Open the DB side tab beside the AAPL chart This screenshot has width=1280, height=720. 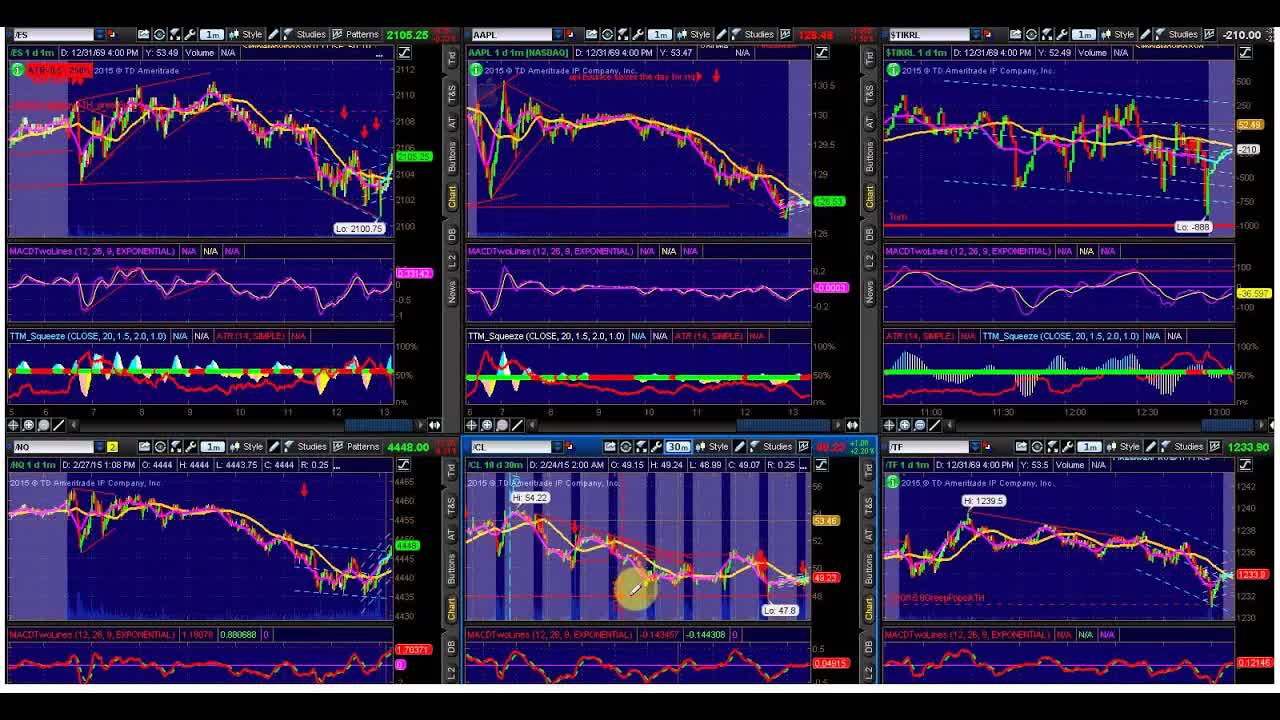tap(870, 233)
